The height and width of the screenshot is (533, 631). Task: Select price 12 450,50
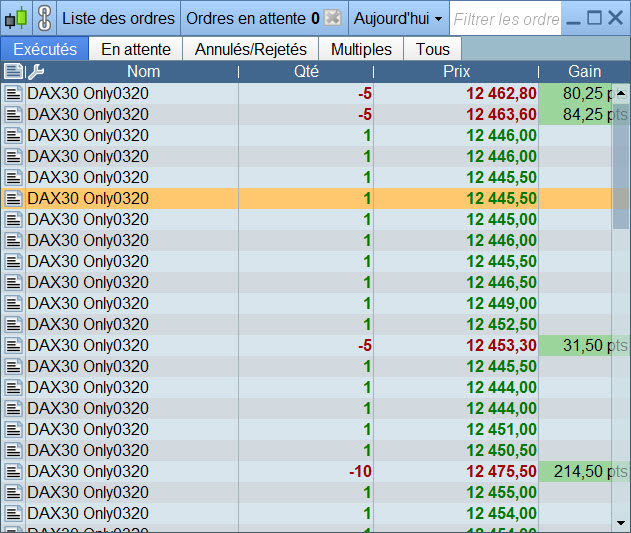pos(501,450)
